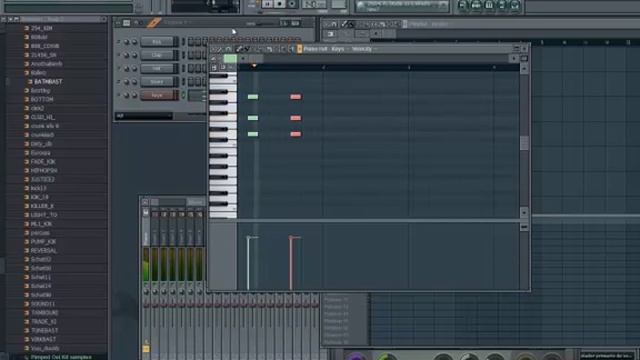640x360 pixels.
Task: Click the save icon beneath piano roll toolbar
Action: (215, 67)
